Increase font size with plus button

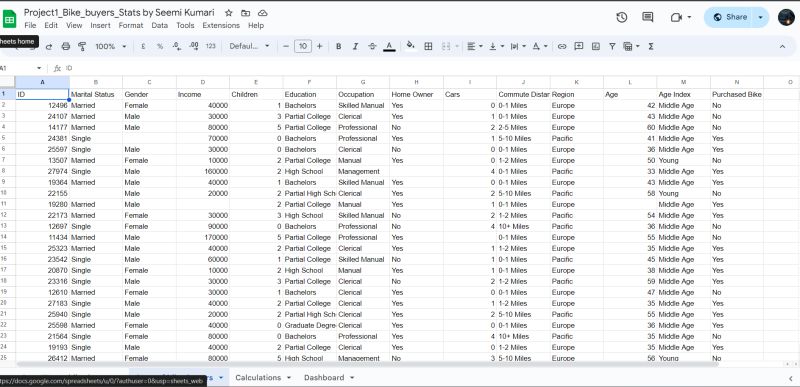[319, 46]
